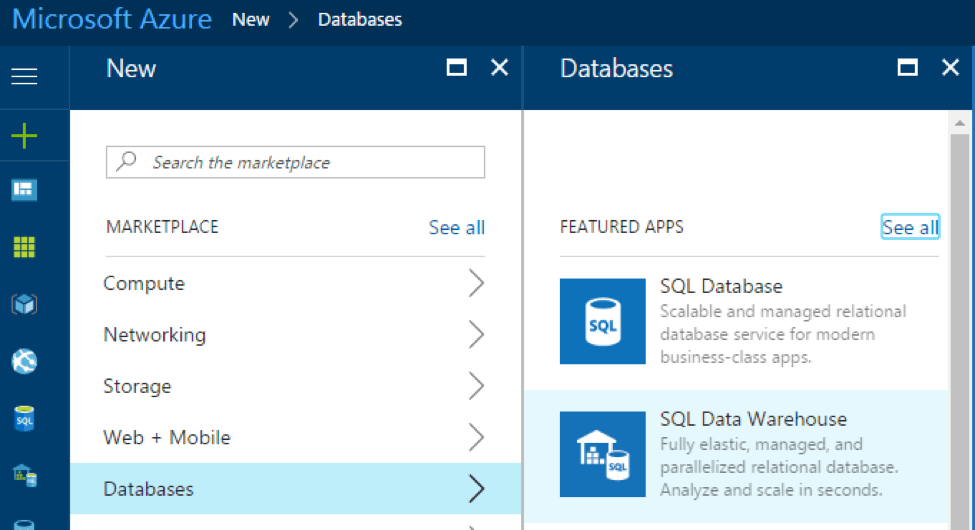Select the Compute marketplace category

(295, 283)
